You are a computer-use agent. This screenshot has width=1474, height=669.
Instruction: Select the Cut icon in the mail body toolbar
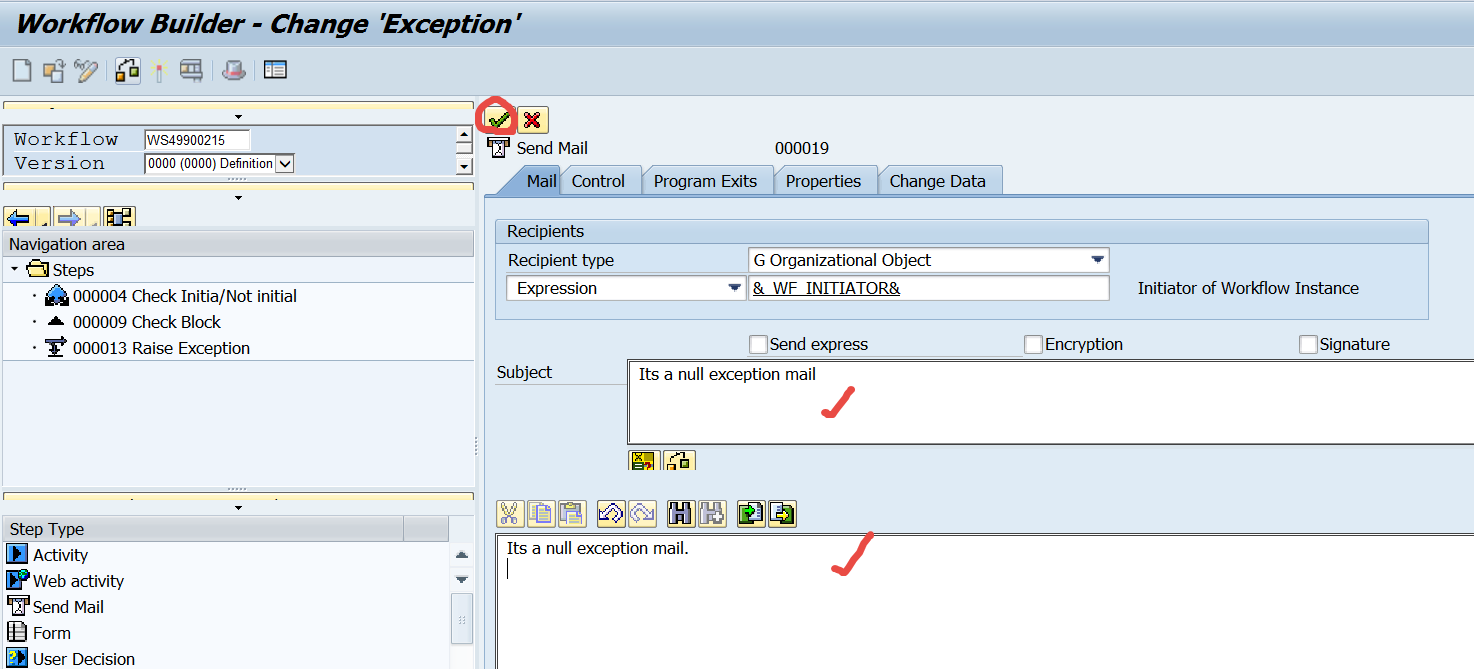pyautogui.click(x=508, y=513)
